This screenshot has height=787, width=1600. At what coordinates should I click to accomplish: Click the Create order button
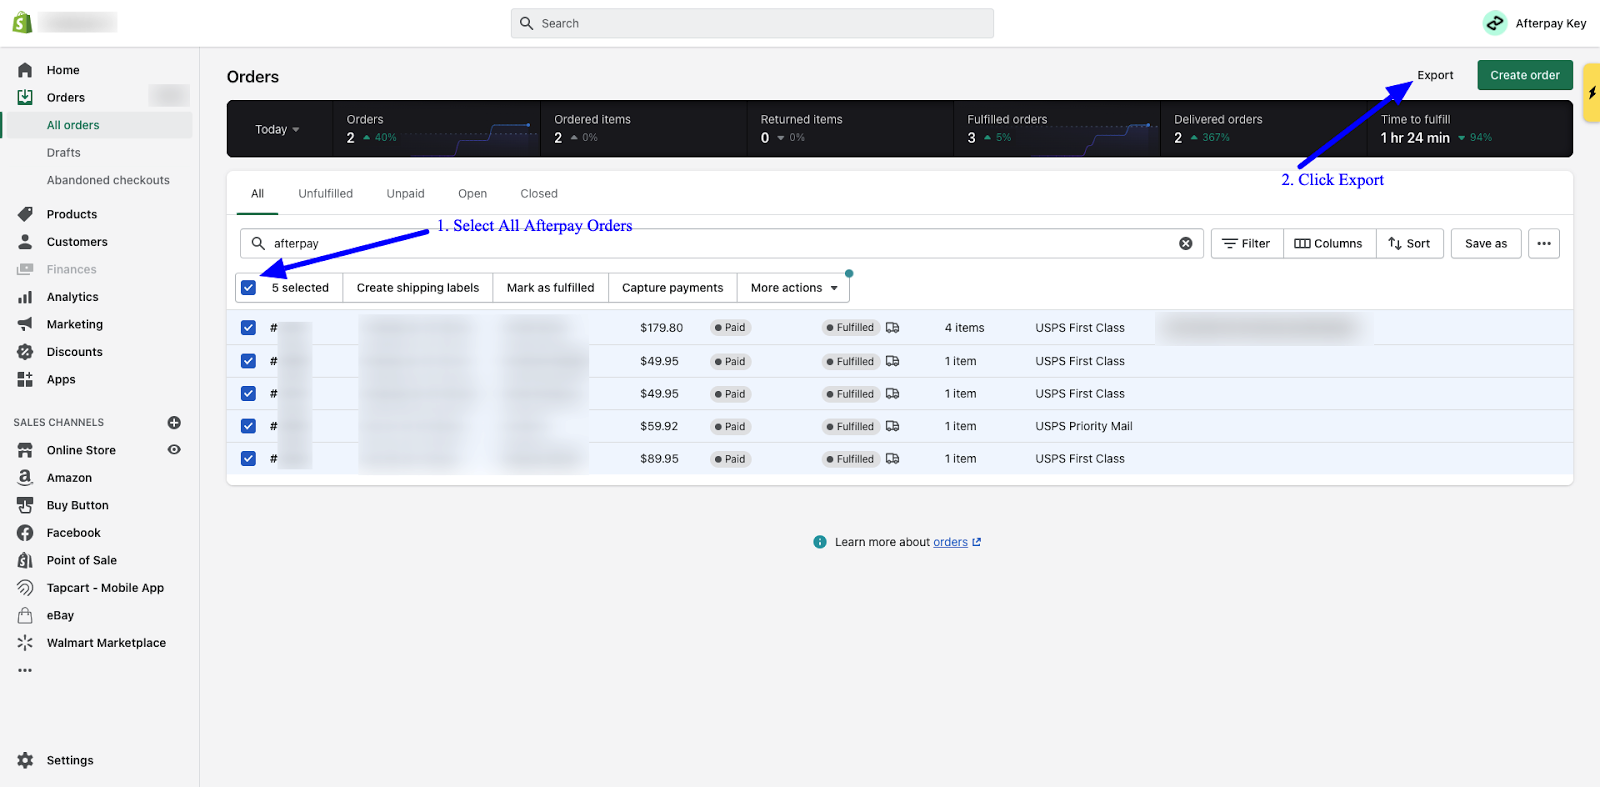click(1524, 75)
